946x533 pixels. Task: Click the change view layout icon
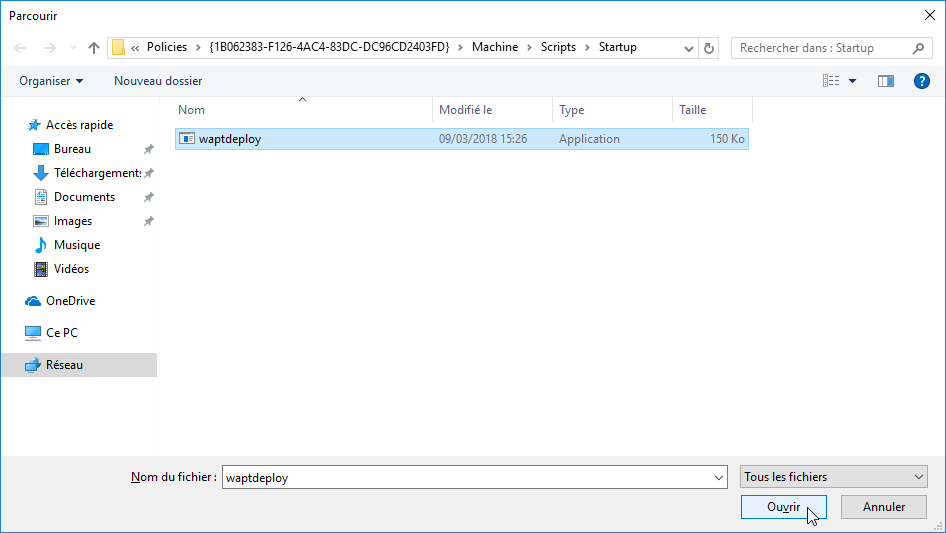[x=831, y=81]
